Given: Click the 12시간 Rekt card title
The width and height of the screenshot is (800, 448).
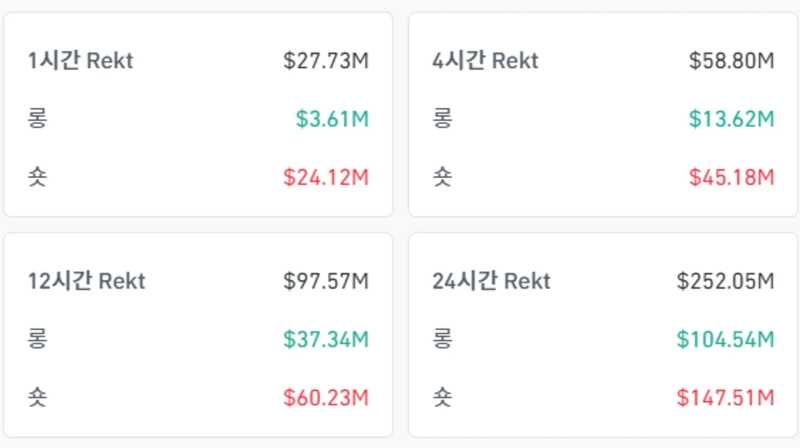Looking at the screenshot, I should point(87,281).
